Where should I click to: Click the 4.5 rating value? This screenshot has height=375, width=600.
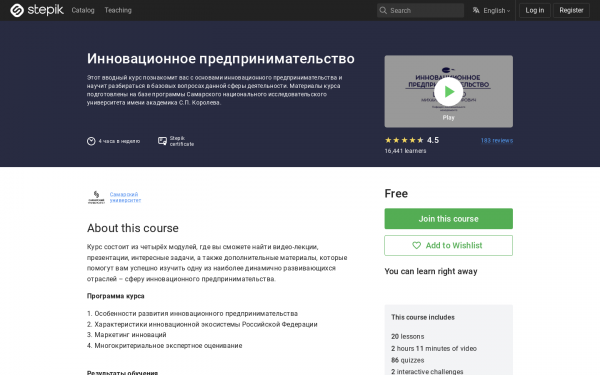(433, 140)
